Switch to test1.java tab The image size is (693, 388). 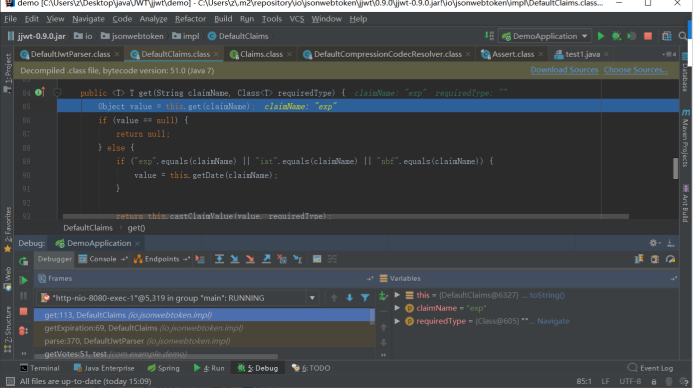coord(582,54)
